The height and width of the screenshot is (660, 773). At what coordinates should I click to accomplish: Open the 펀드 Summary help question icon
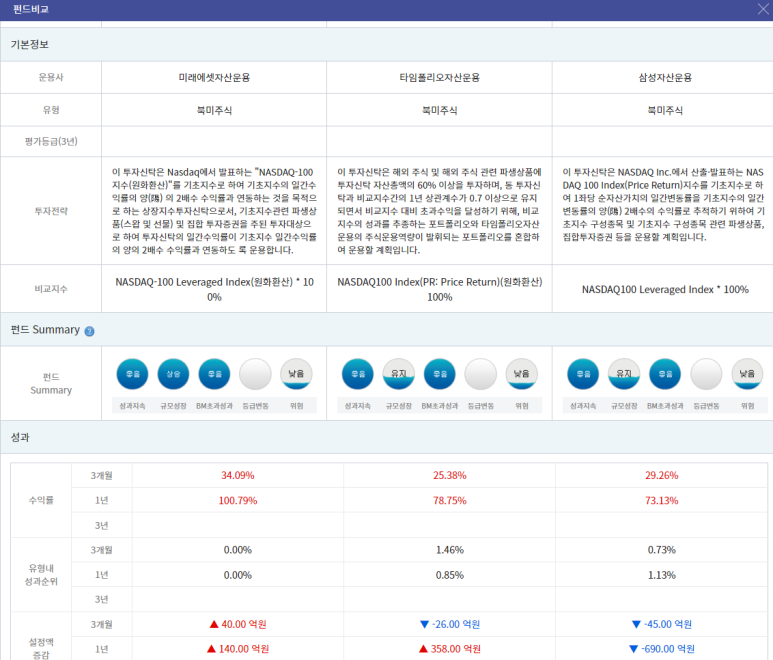(89, 331)
